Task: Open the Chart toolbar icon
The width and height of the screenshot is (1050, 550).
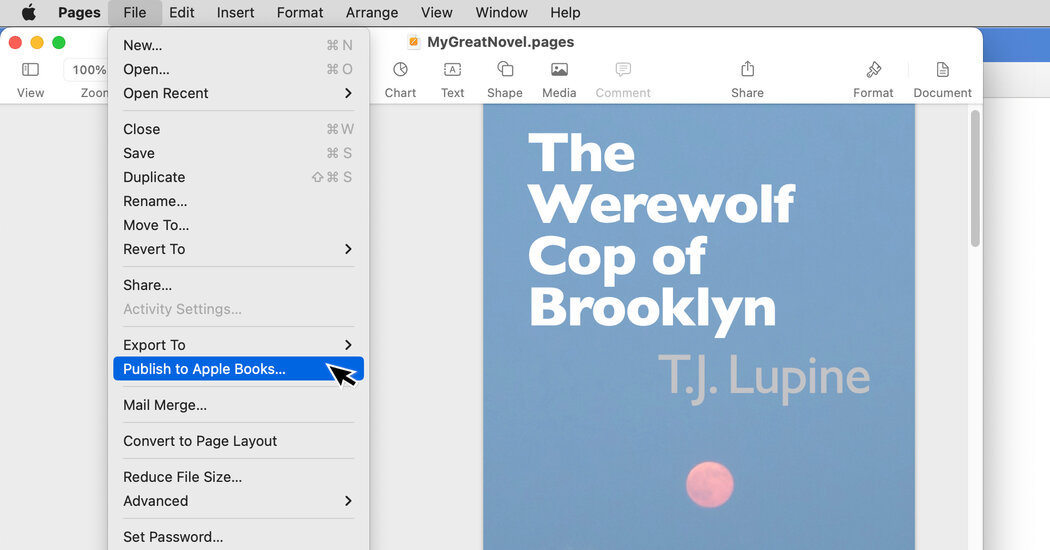Action: (400, 70)
